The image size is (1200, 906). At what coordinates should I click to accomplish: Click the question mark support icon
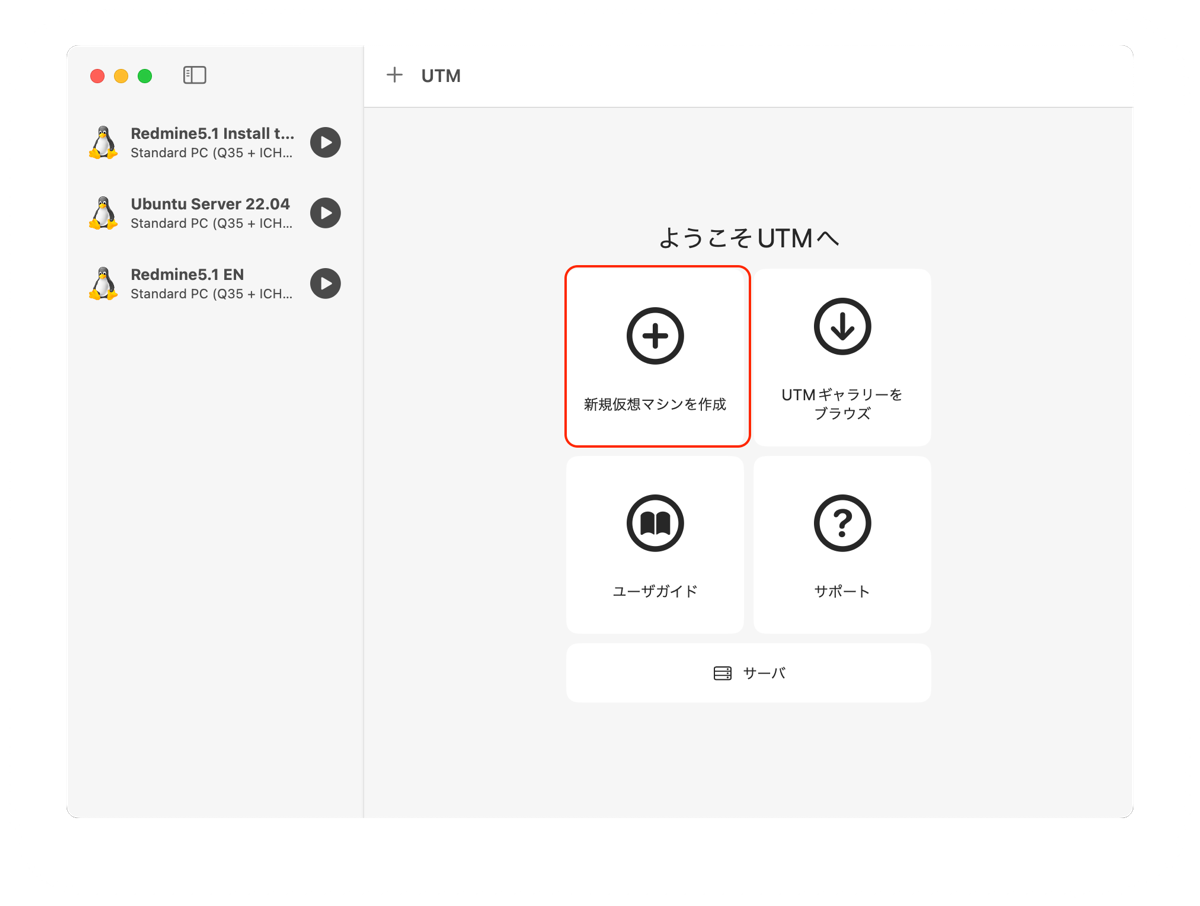tap(842, 523)
